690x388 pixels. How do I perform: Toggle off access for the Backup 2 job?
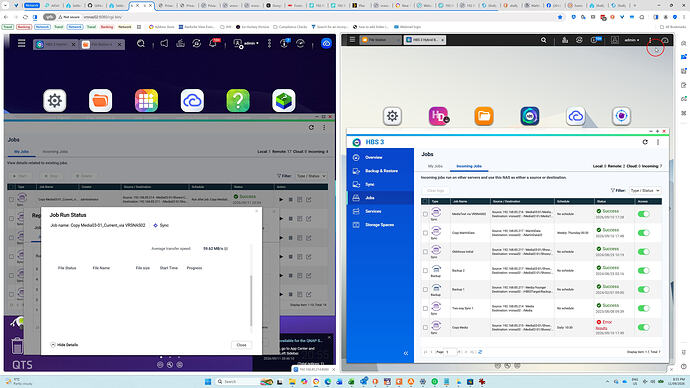pyautogui.click(x=643, y=271)
